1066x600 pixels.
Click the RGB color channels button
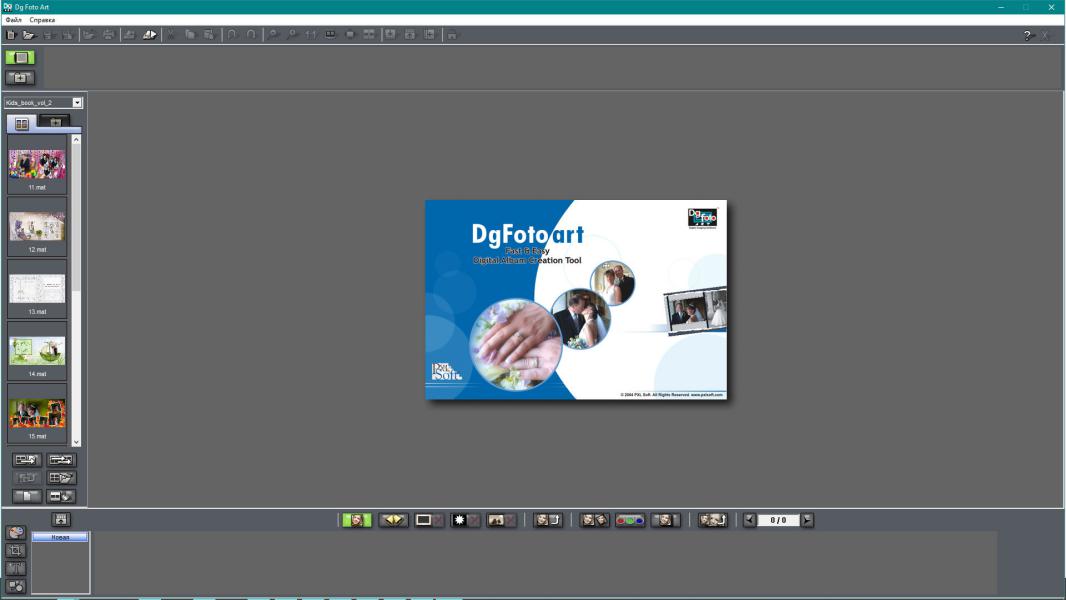point(630,520)
